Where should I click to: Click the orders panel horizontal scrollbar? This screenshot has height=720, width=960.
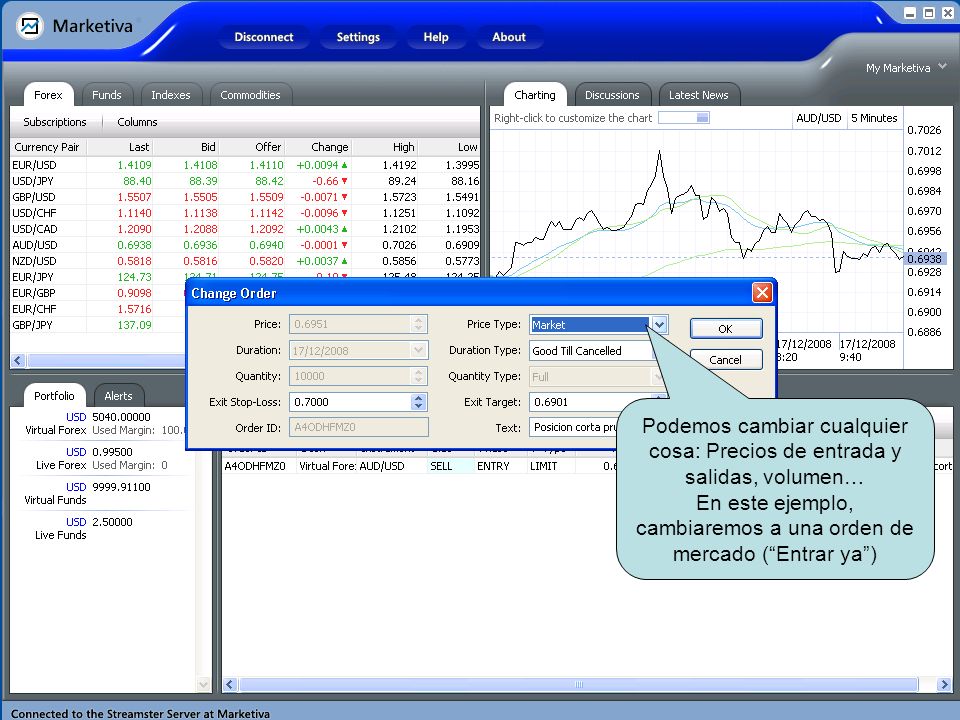pos(579,684)
